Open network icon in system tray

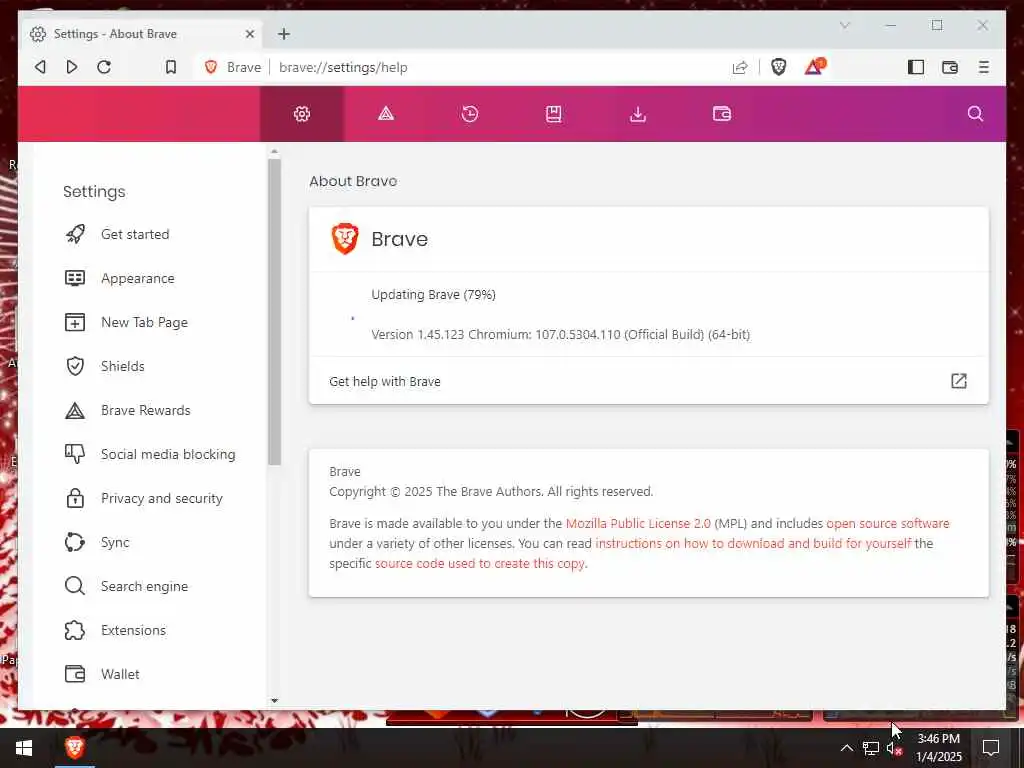tap(871, 748)
